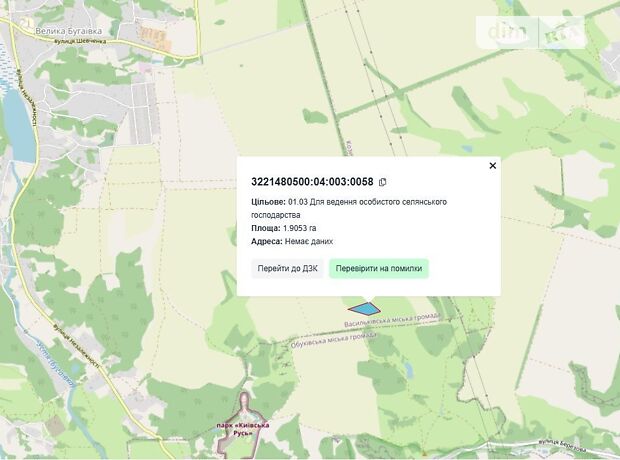Click 'Цільове' purpose text 01.03
620x460 pixels.
point(349,208)
